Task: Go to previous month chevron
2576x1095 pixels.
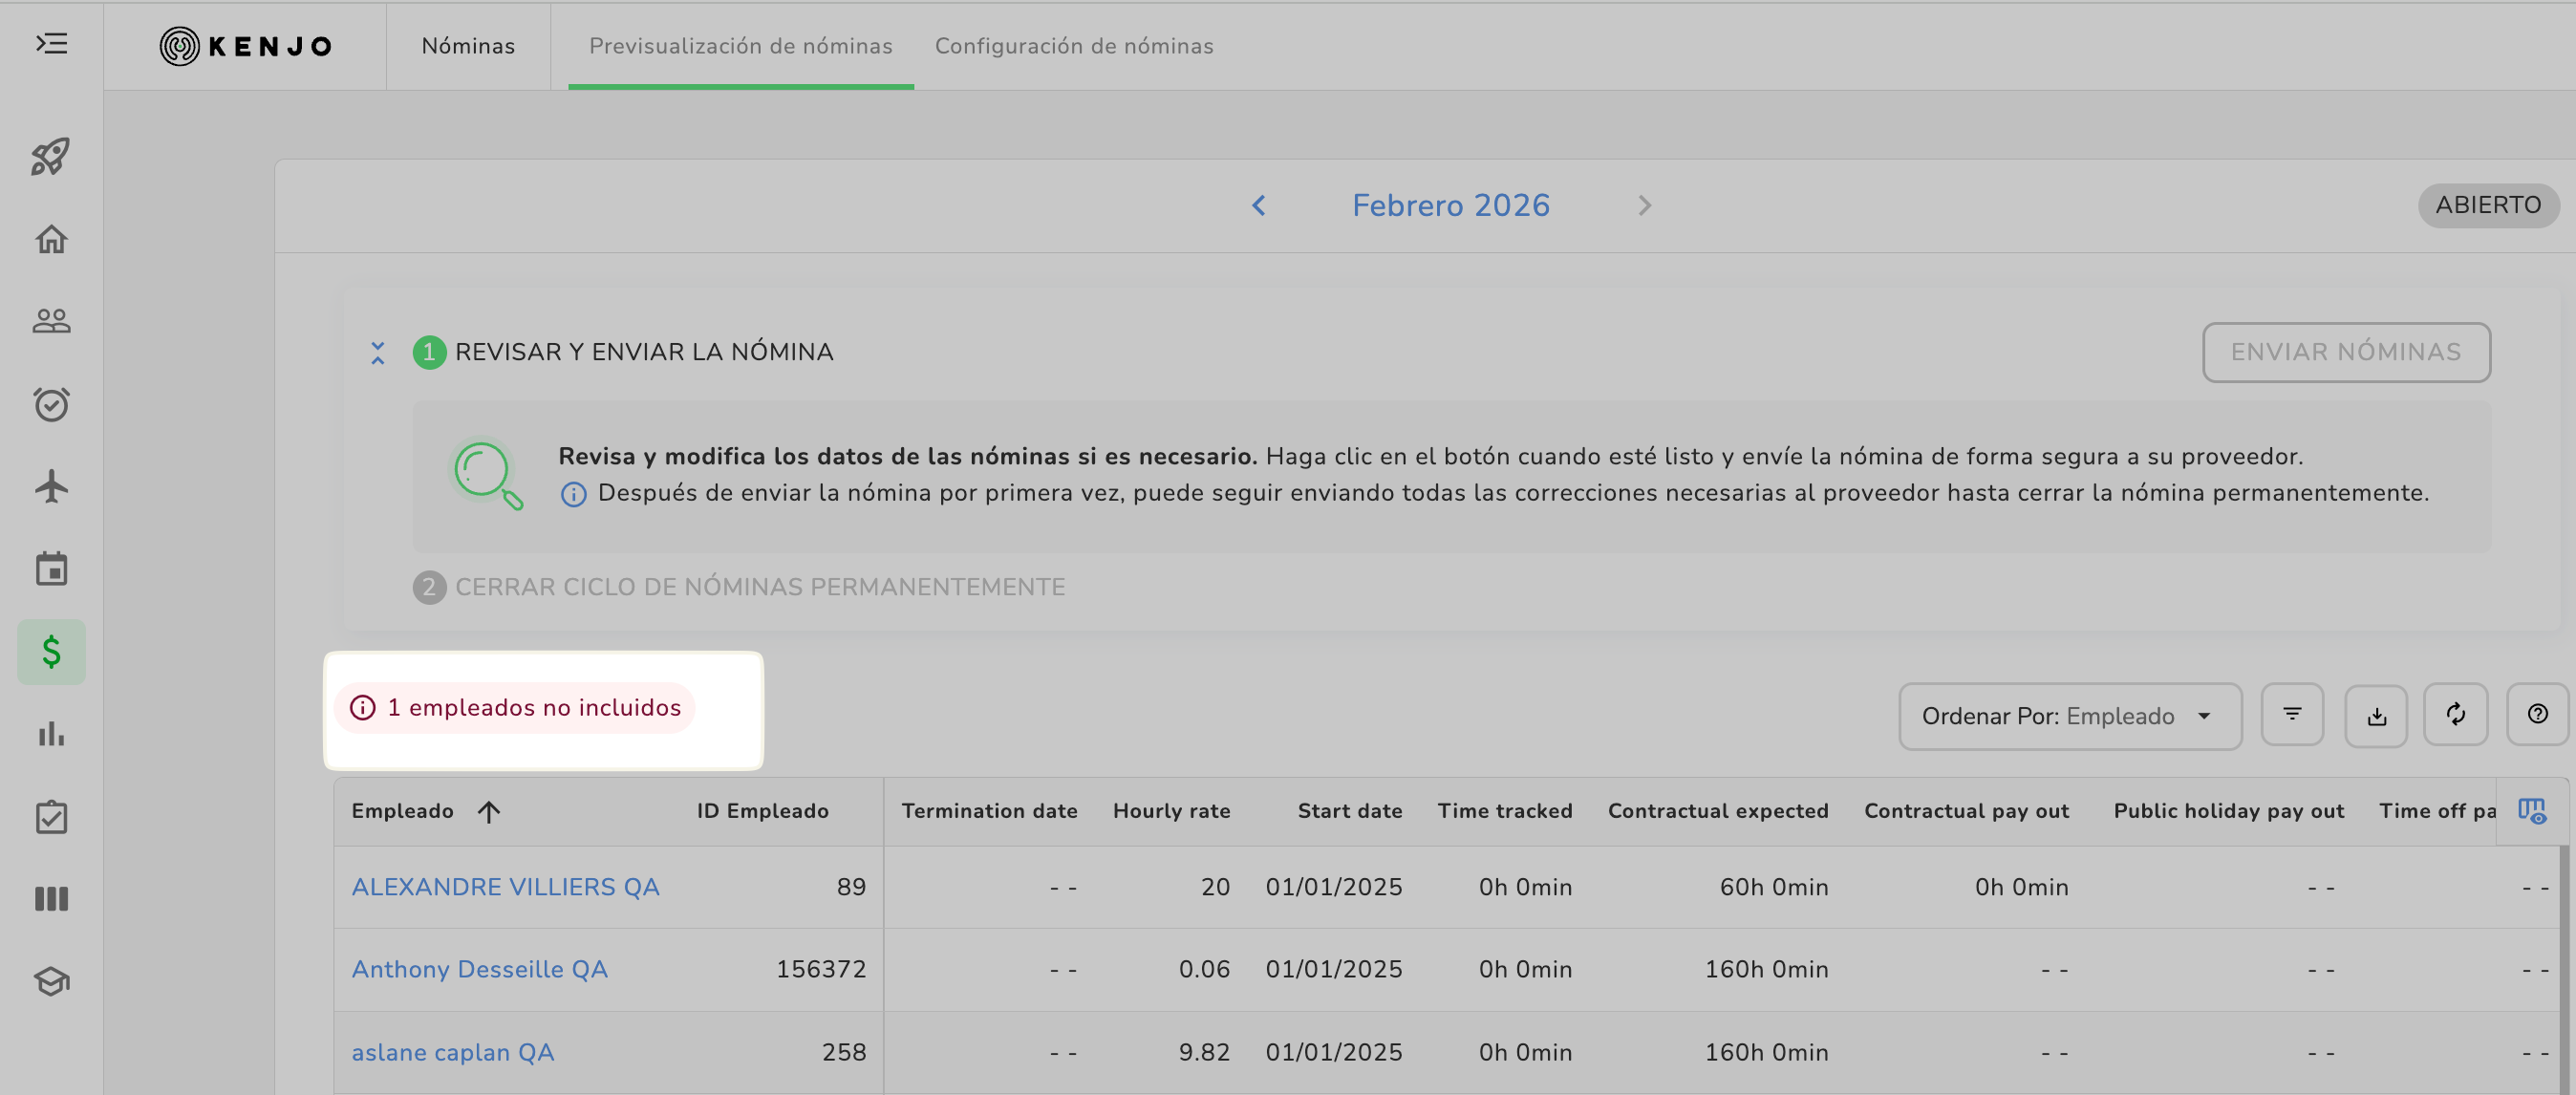Action: tap(1258, 206)
